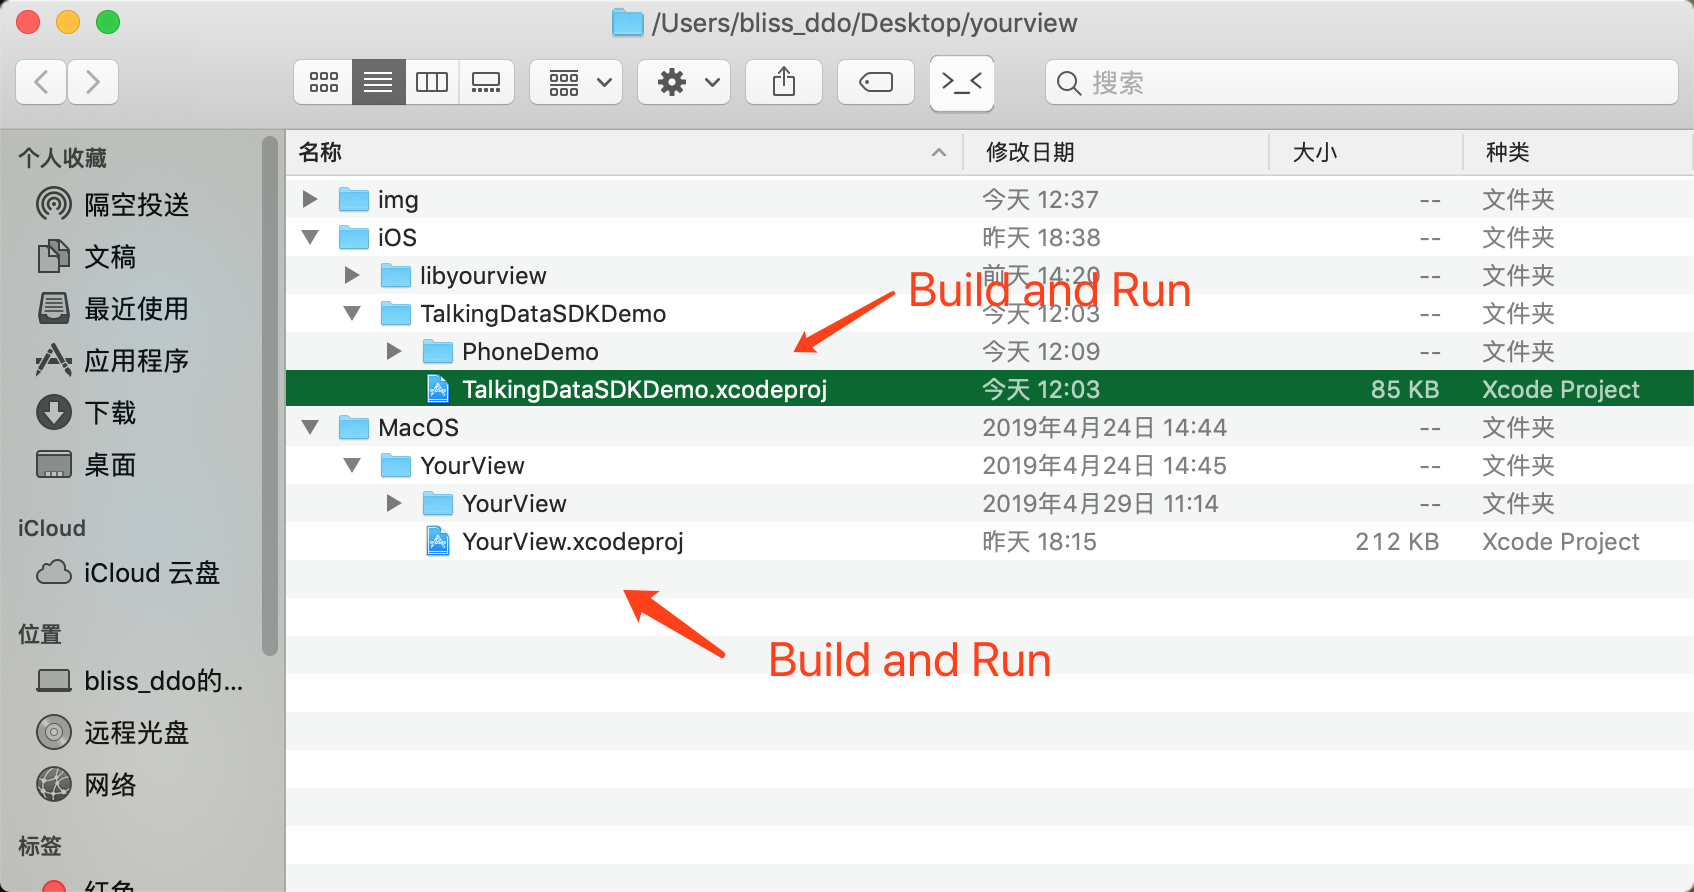Collapse the iOS folder disclosure triangle

310,237
